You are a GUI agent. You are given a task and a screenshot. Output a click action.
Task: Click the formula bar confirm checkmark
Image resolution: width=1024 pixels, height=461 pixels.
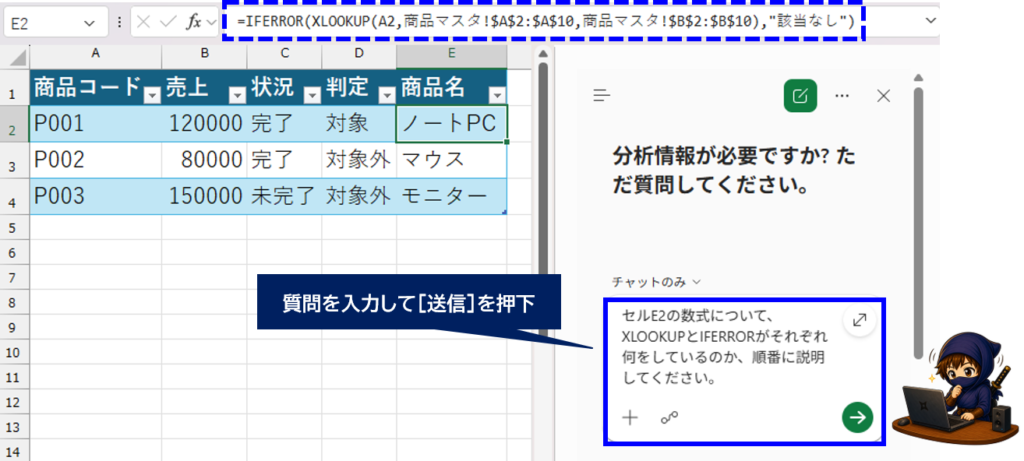(168, 22)
